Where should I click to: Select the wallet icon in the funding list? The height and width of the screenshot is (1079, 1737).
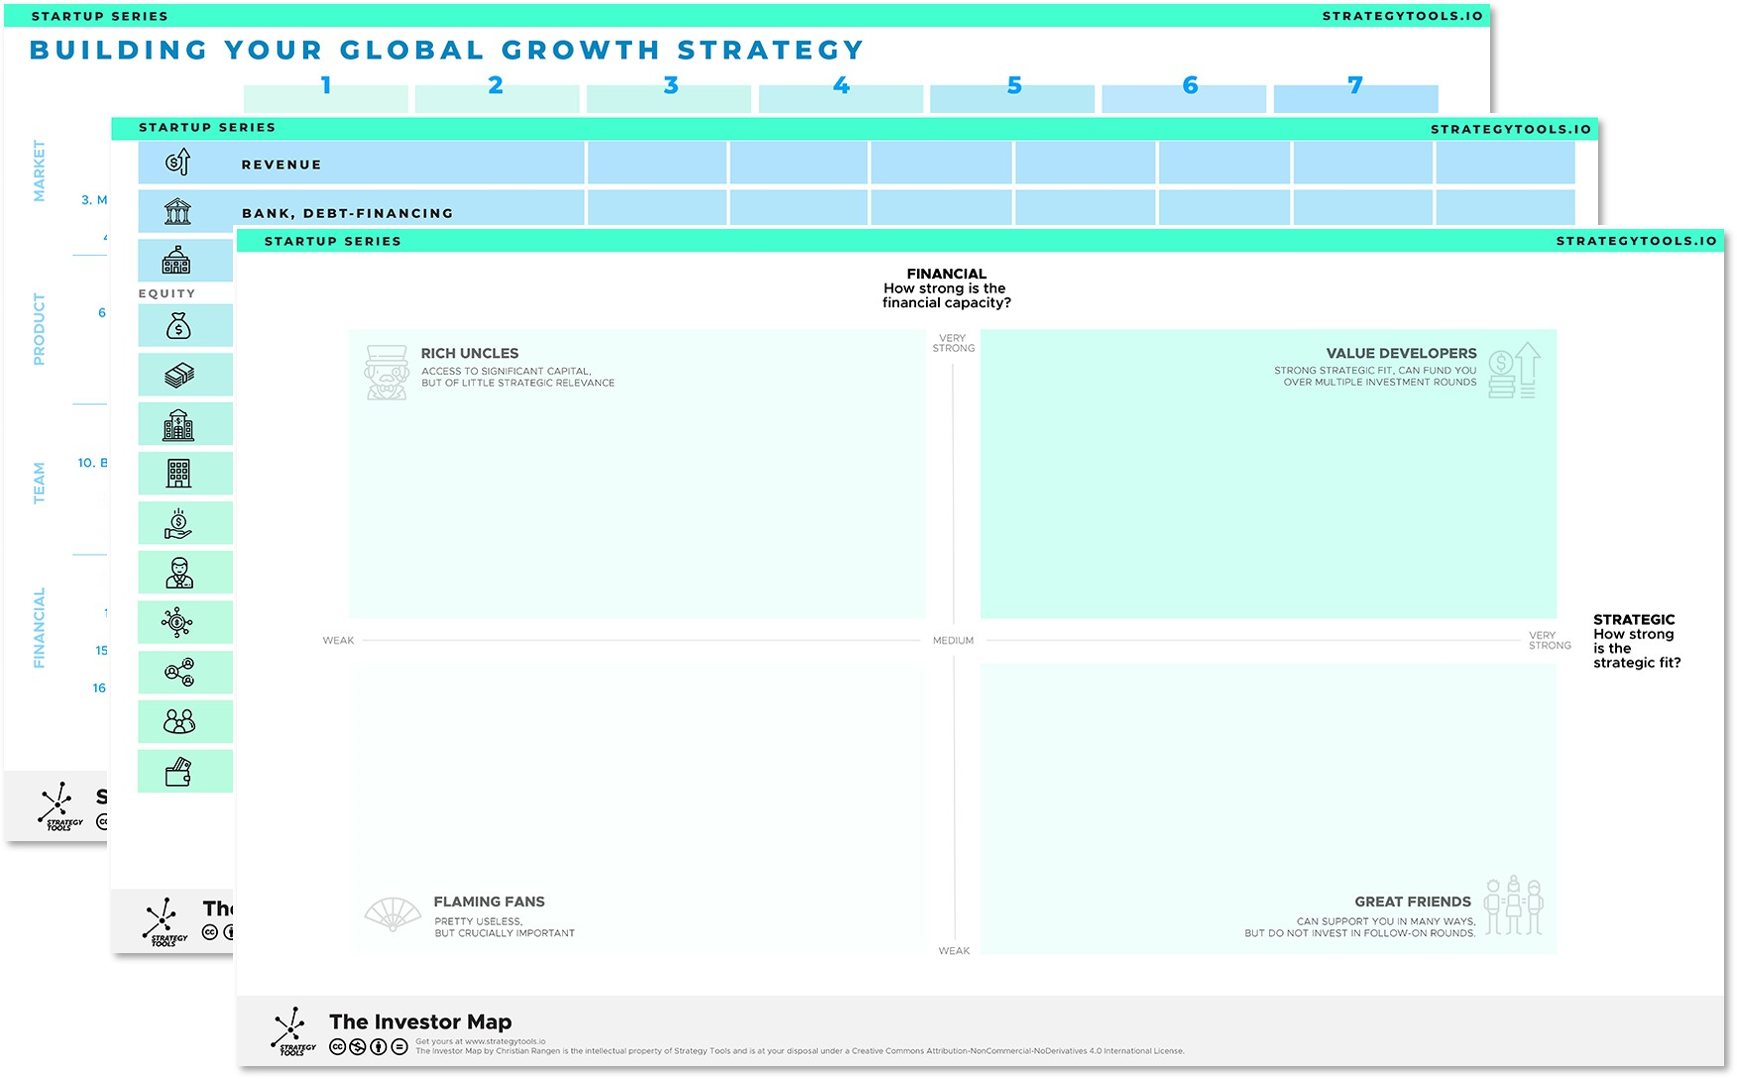(178, 772)
